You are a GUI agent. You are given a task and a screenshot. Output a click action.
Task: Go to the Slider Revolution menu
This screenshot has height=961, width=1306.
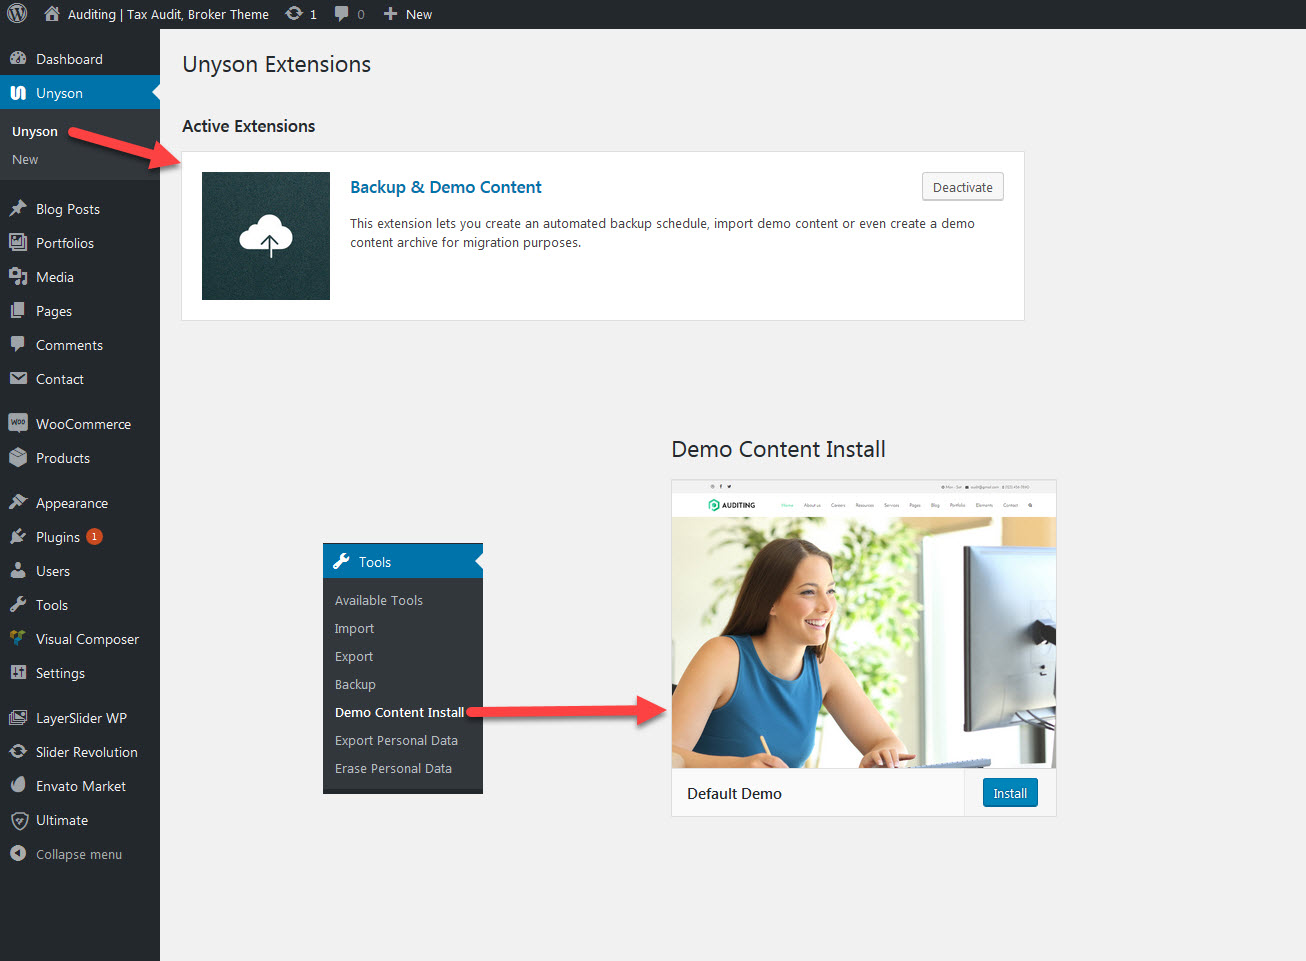click(86, 752)
